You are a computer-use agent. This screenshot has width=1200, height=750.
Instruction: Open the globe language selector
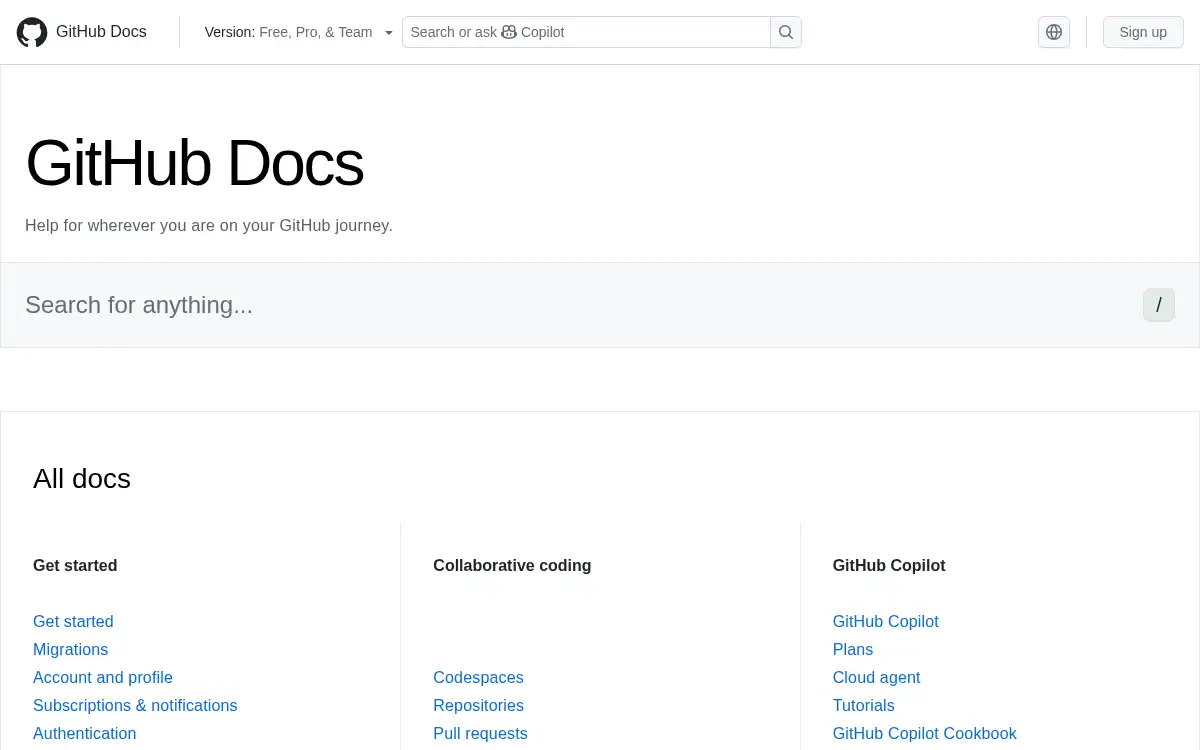1054,32
